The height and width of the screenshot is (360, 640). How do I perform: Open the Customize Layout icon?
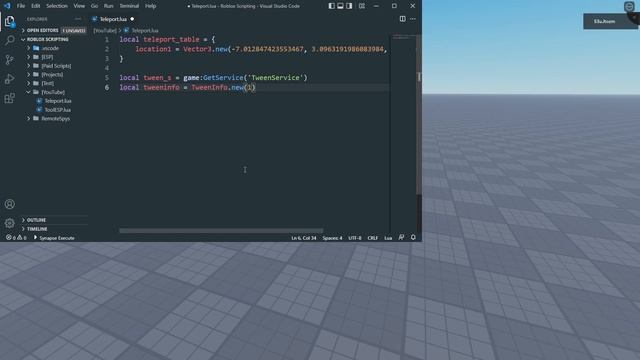(x=362, y=6)
